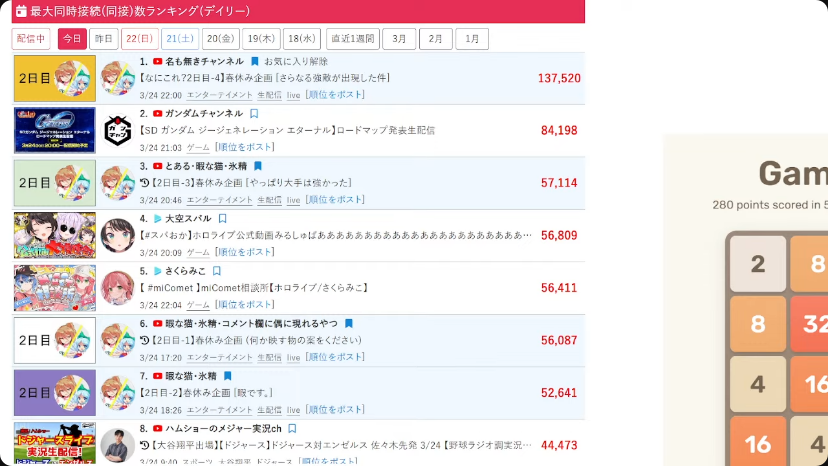Remove bookmark for 名も無きチャンネル
The image size is (828, 466).
pyautogui.click(x=255, y=61)
